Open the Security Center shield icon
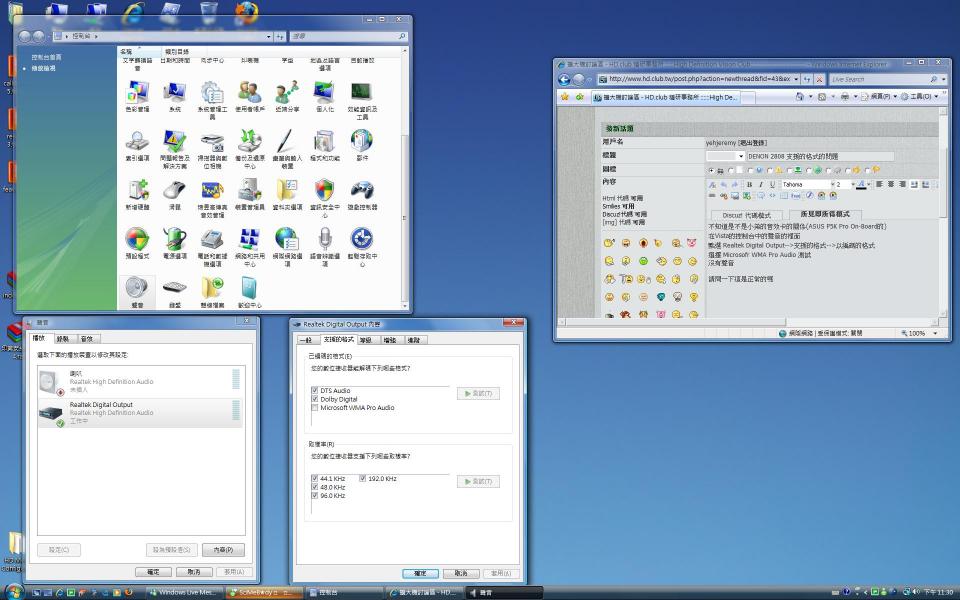The height and width of the screenshot is (600, 960). point(324,191)
